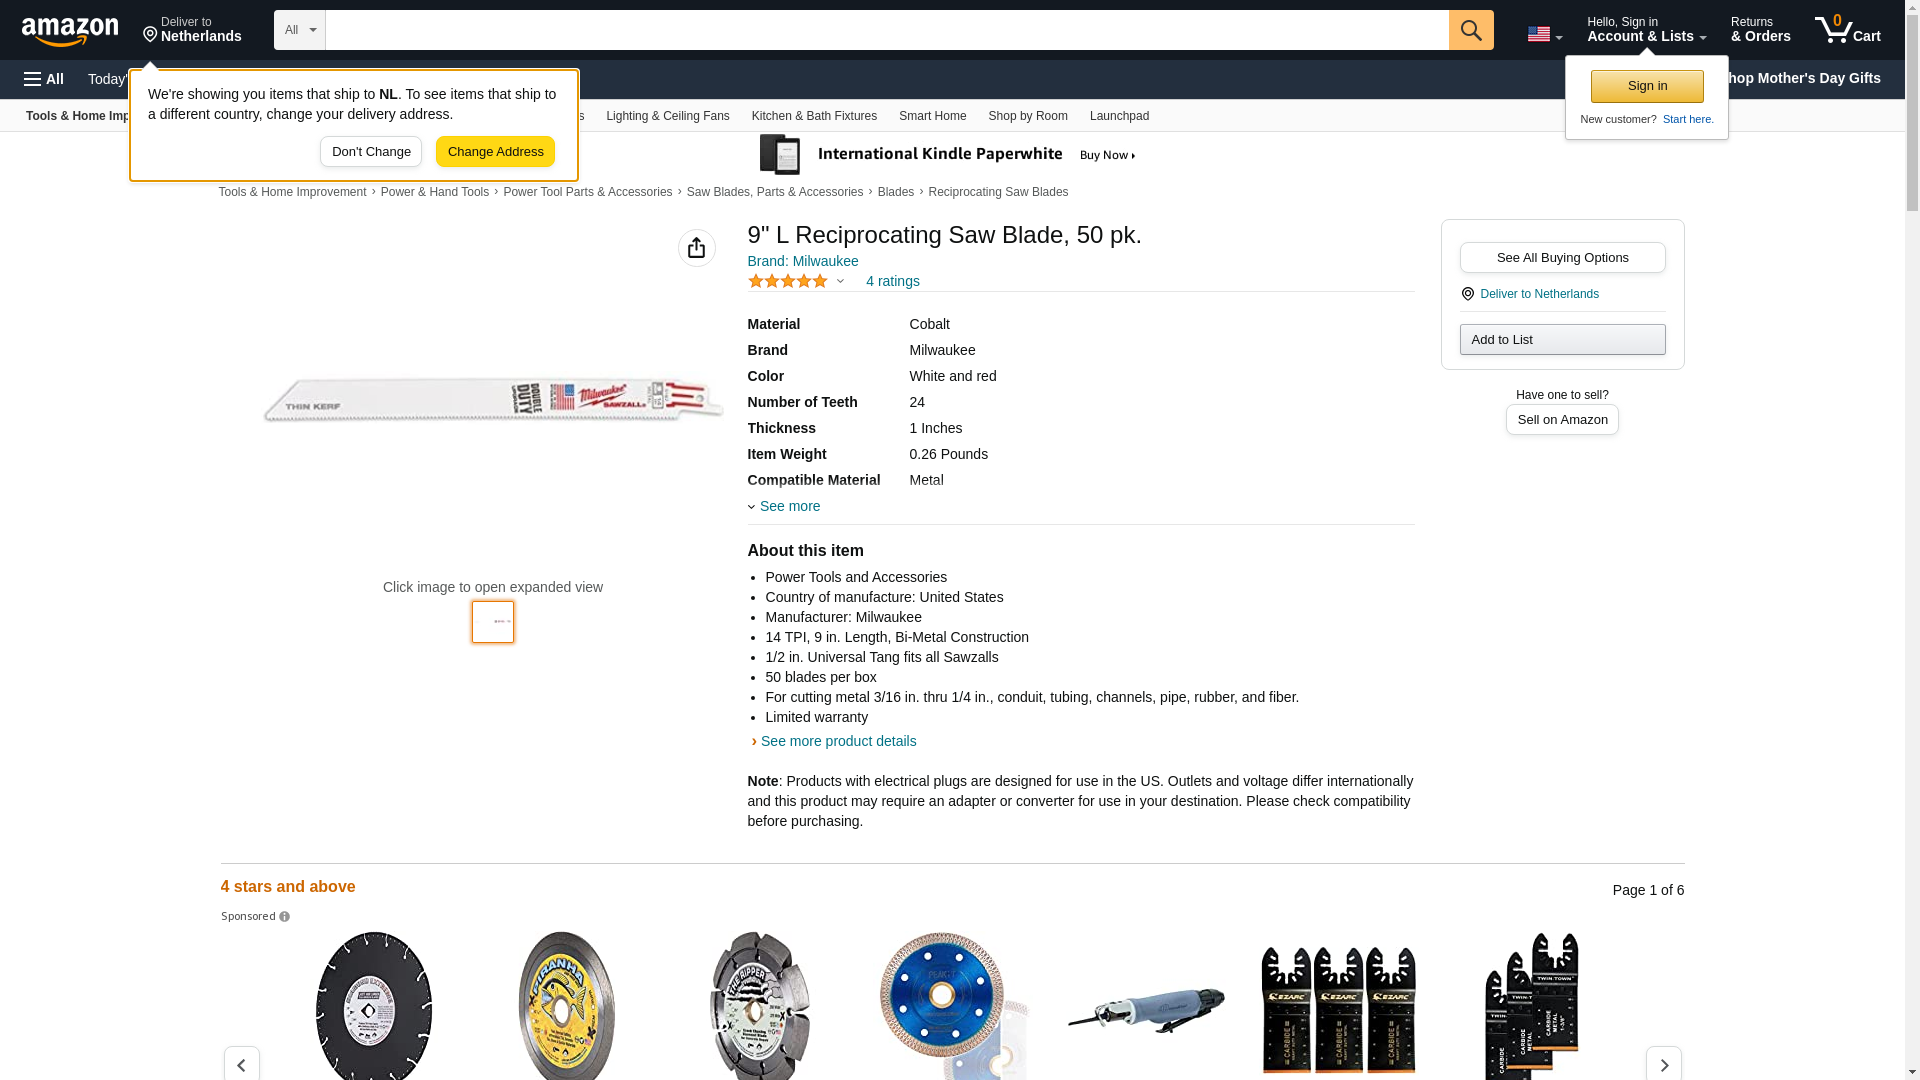The image size is (1920, 1080).
Task: Open the search category All dropdown
Action: pos(299,30)
